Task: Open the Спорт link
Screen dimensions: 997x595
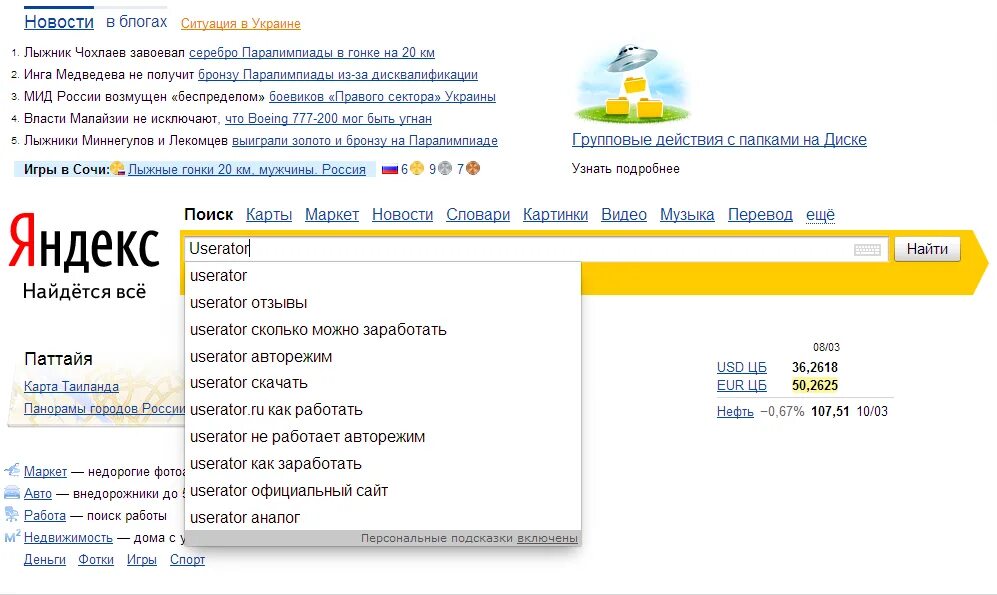Action: (188, 560)
